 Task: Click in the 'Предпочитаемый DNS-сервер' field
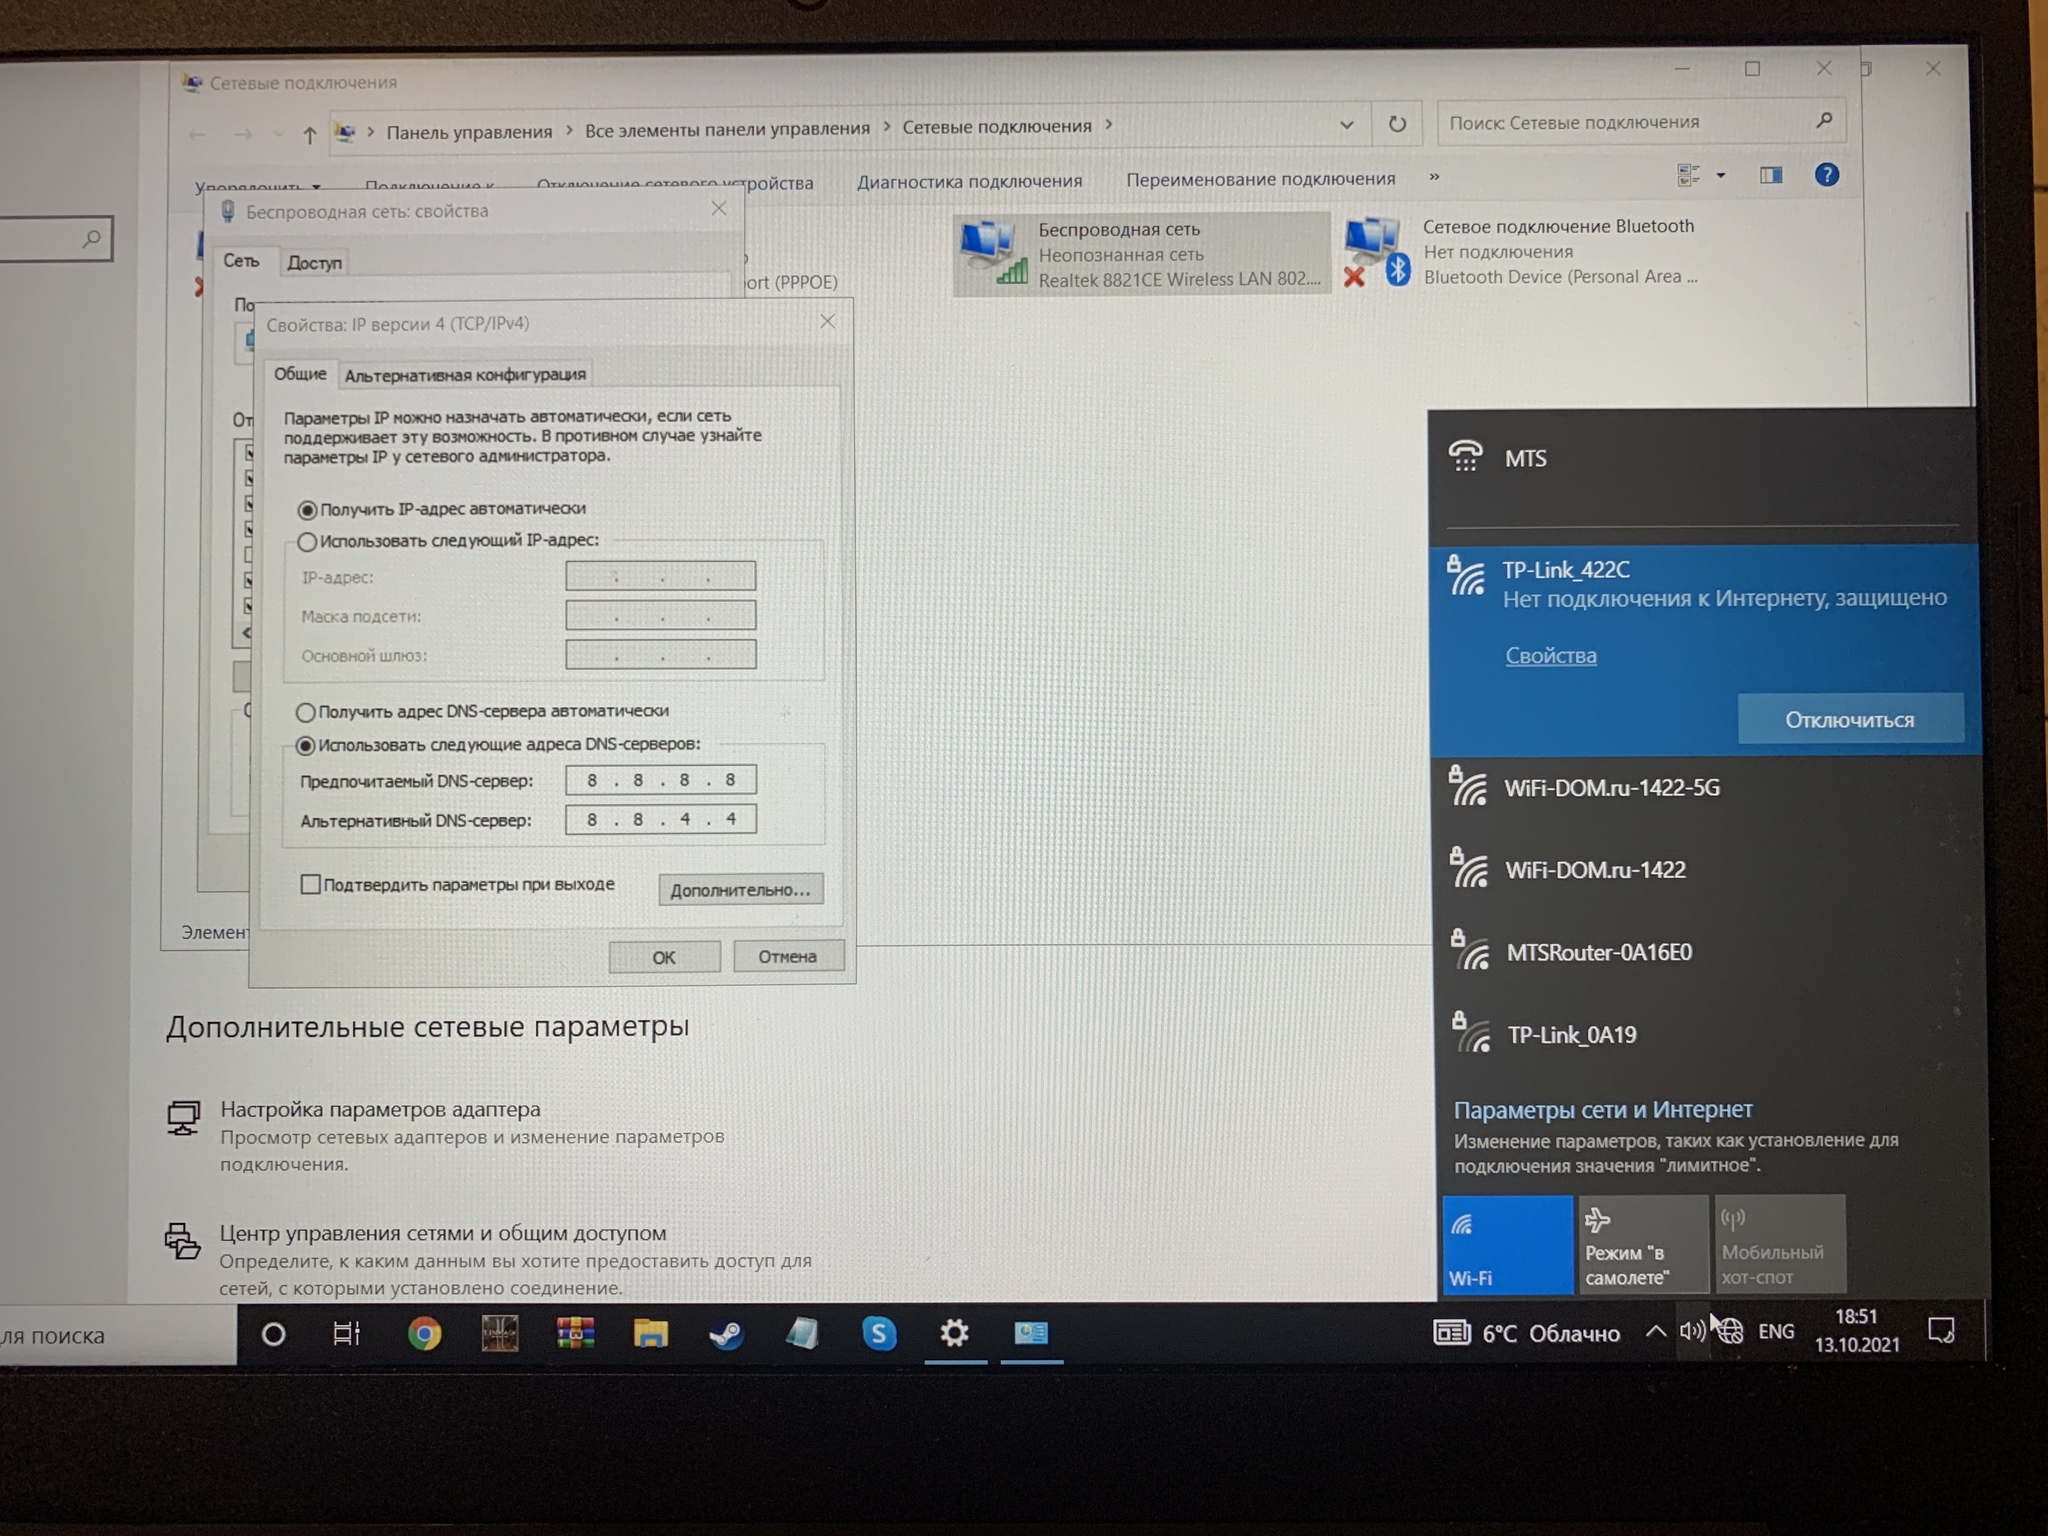(x=660, y=780)
